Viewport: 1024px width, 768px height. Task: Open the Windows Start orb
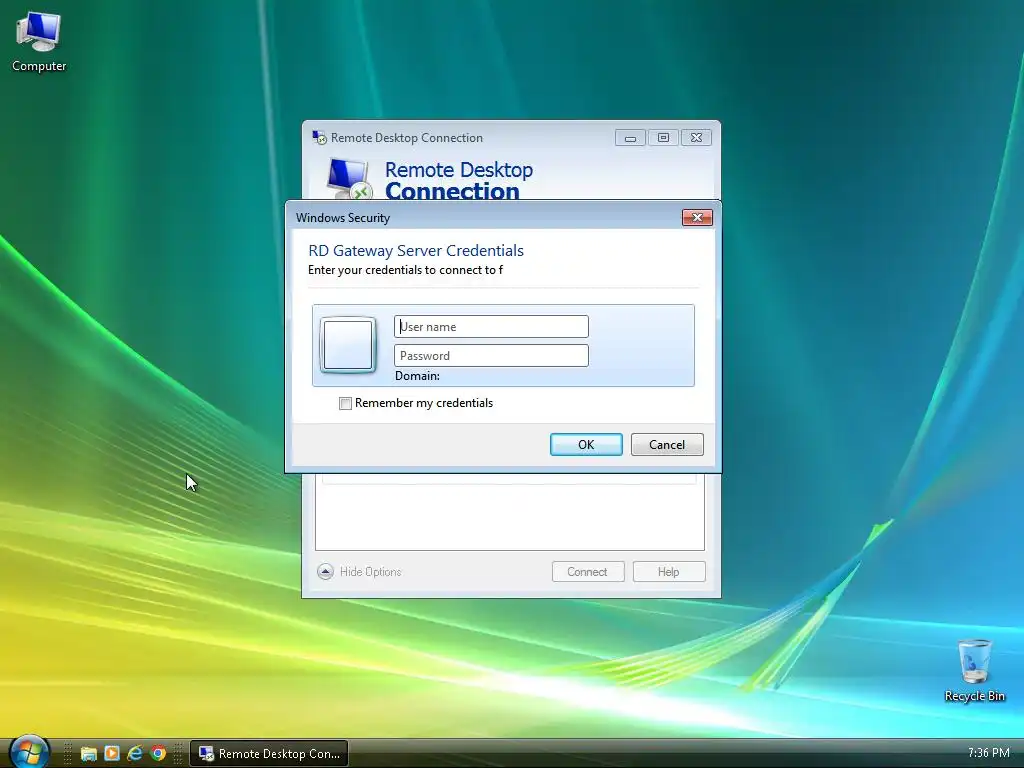(x=29, y=752)
